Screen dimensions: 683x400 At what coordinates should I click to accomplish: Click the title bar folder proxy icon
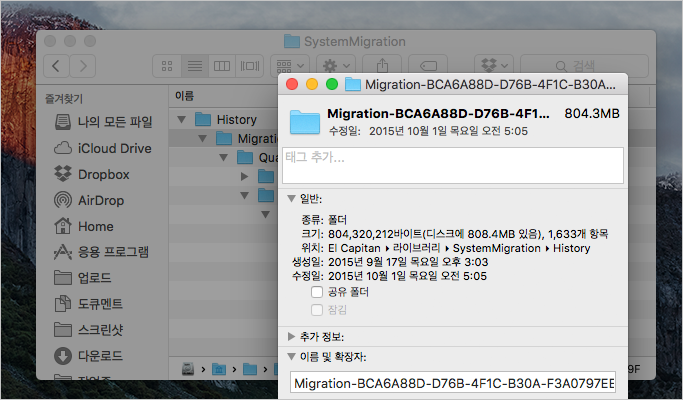point(353,84)
